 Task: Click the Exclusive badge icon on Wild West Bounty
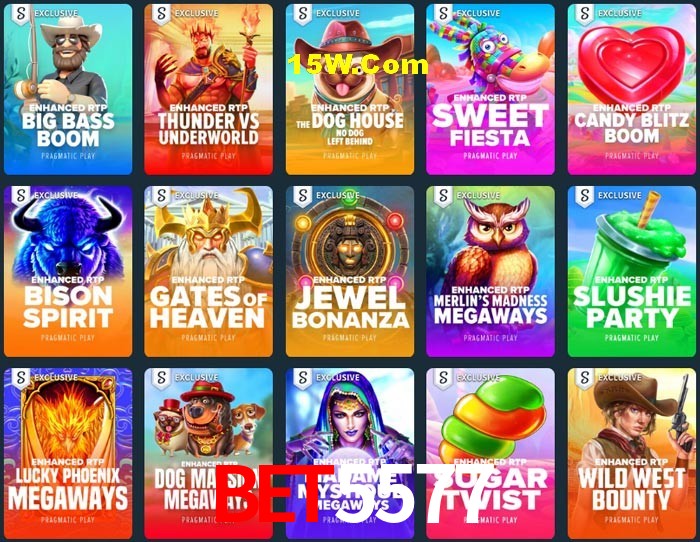pos(584,378)
